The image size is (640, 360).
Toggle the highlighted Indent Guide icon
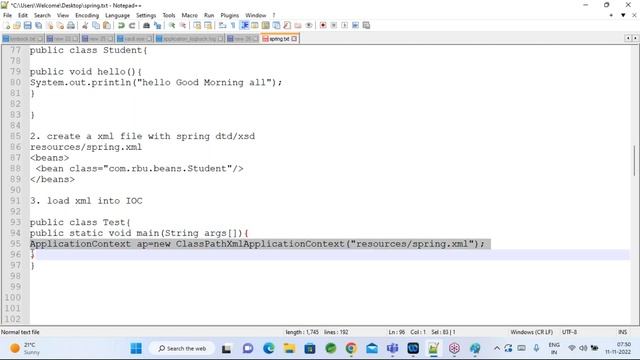click(x=244, y=25)
